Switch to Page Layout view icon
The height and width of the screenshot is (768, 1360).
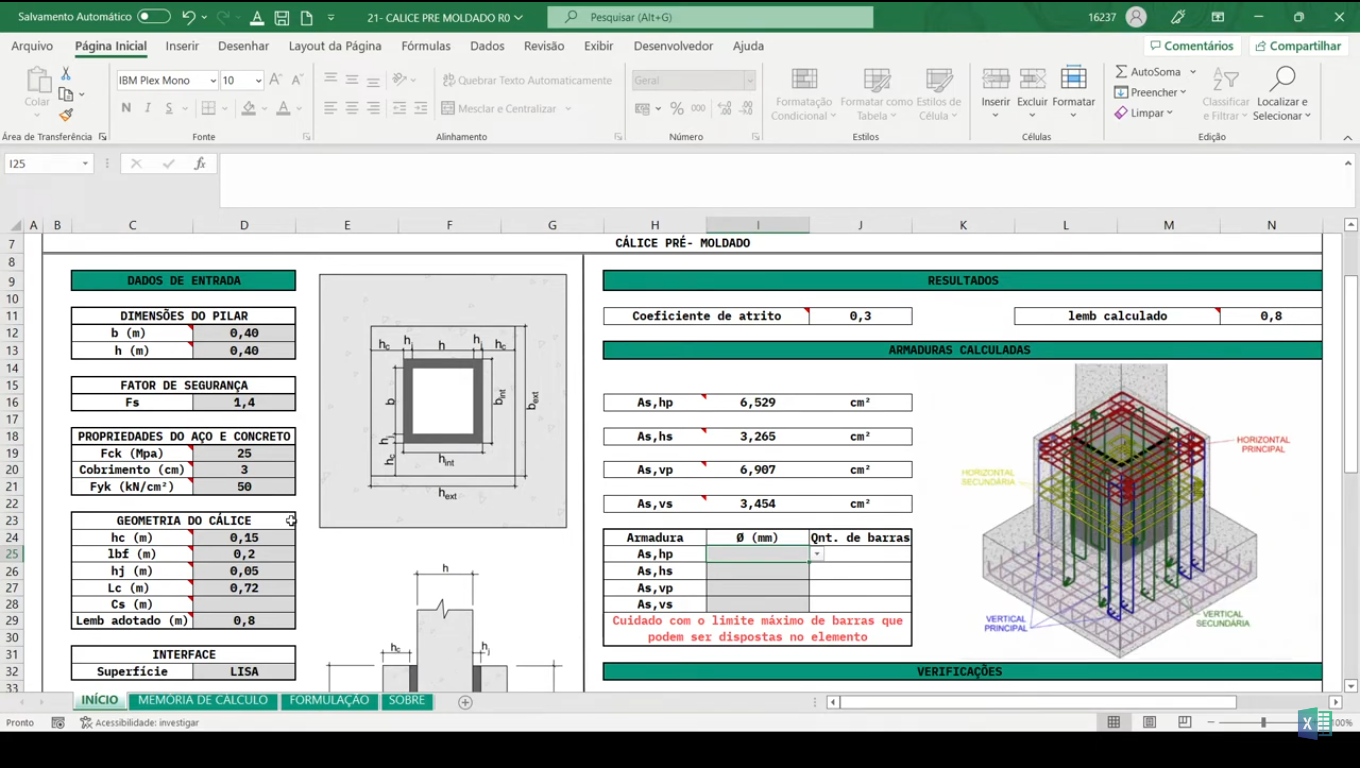point(1149,722)
